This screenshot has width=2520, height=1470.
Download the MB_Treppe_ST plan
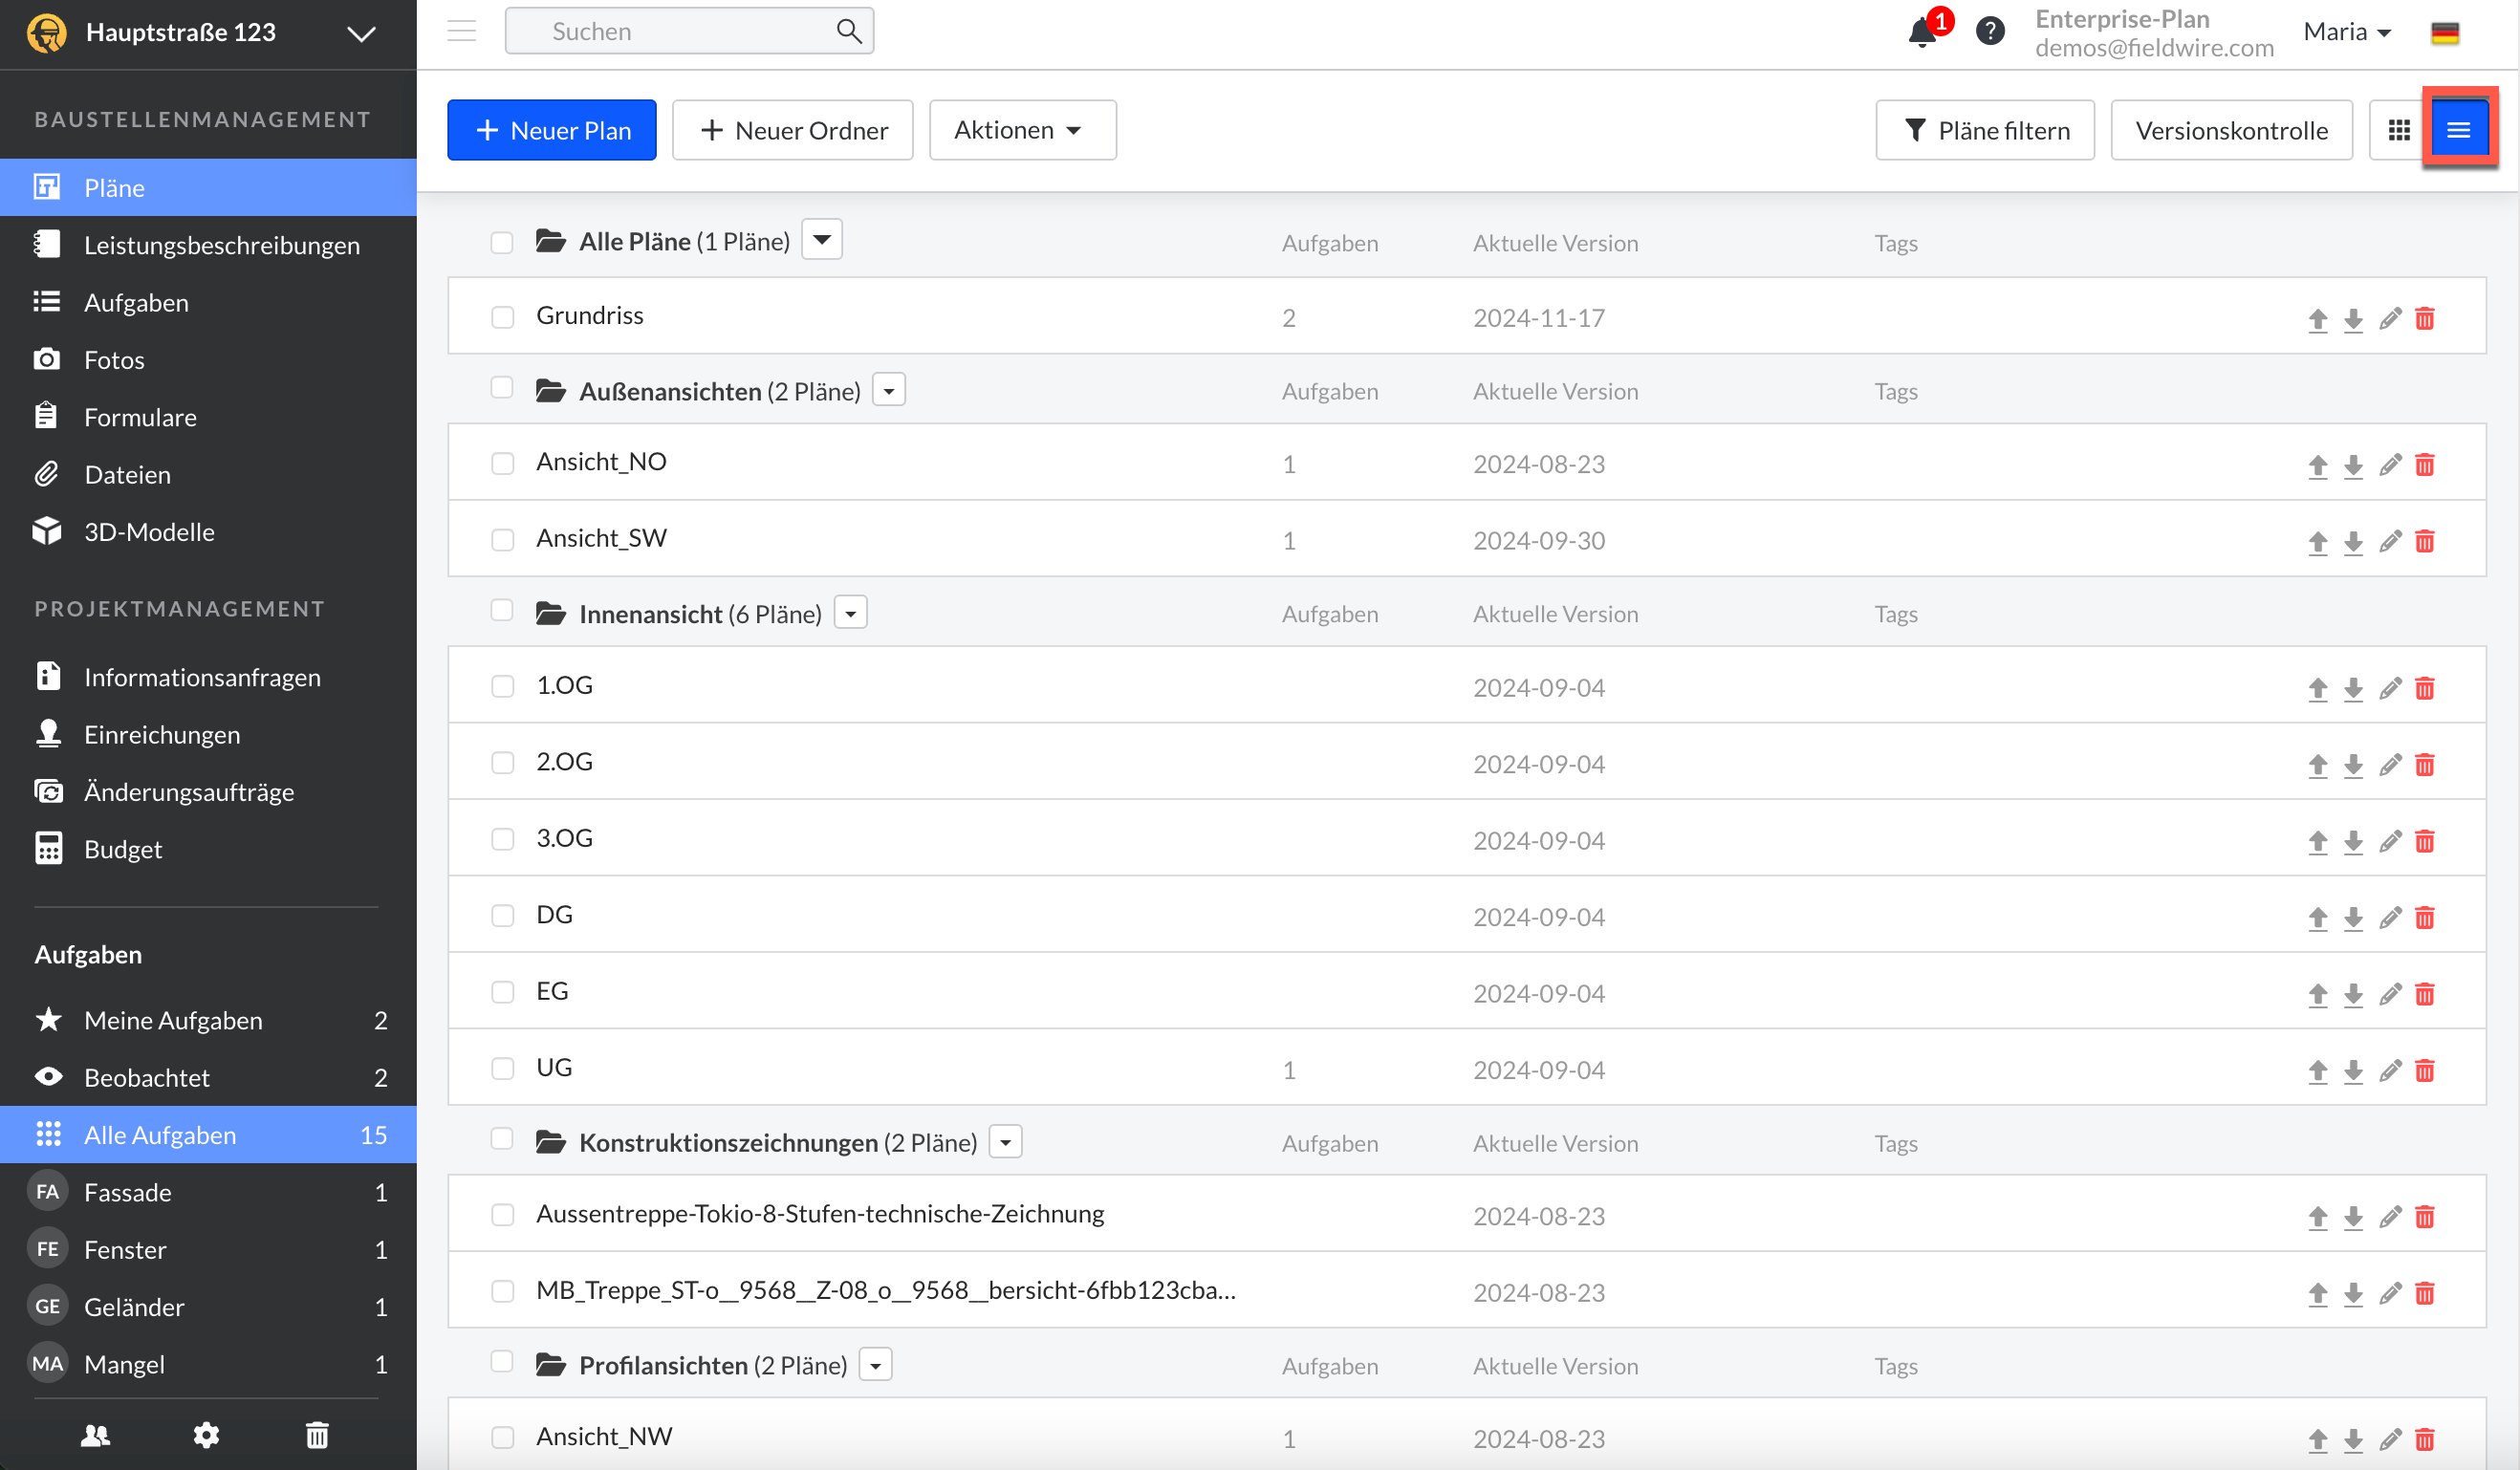pos(2353,1294)
